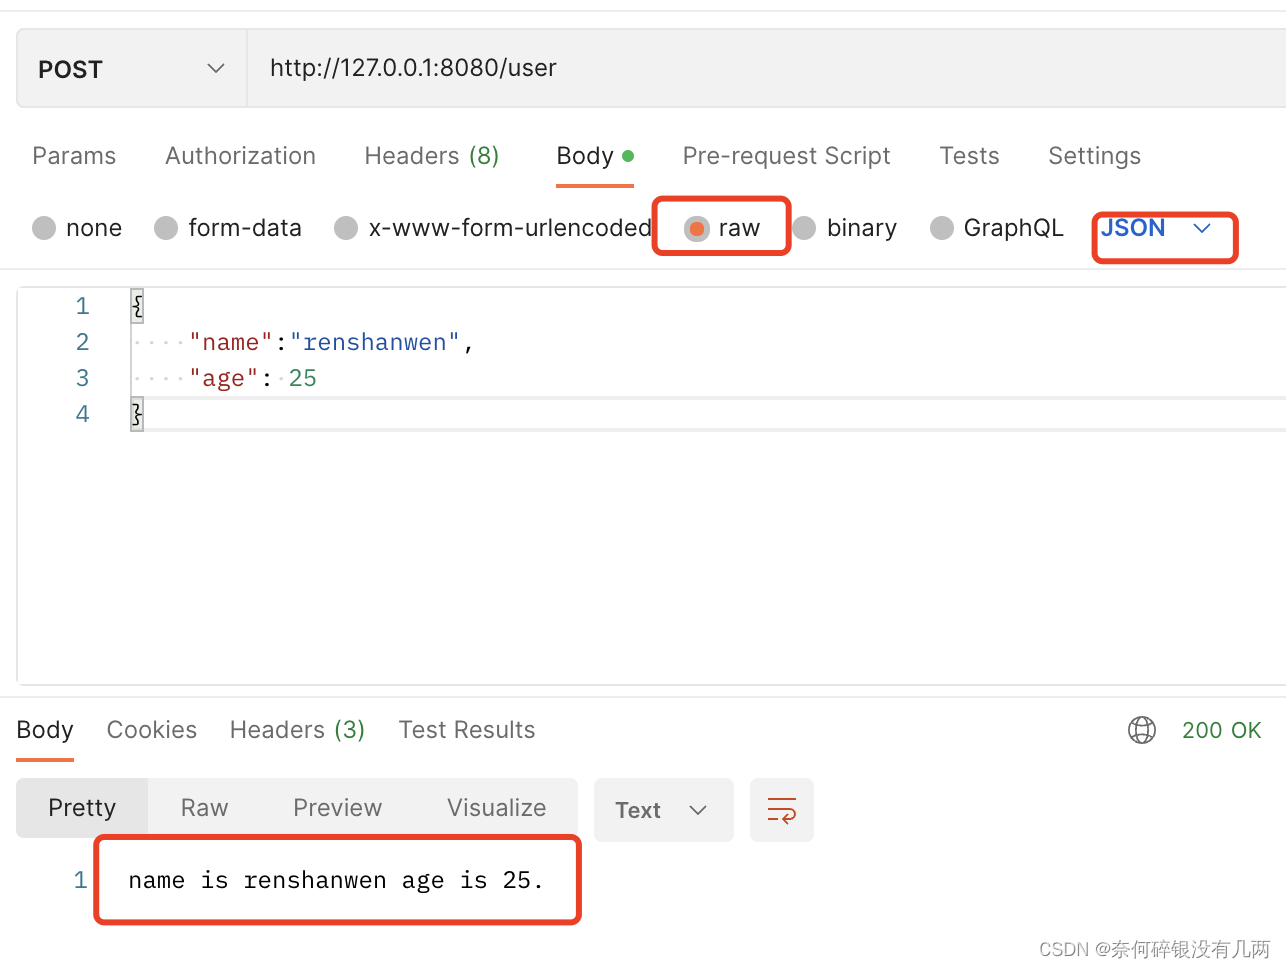Screen dimensions: 1286x968
Task: Click the "renshanwen" value in editor
Action: tap(375, 342)
